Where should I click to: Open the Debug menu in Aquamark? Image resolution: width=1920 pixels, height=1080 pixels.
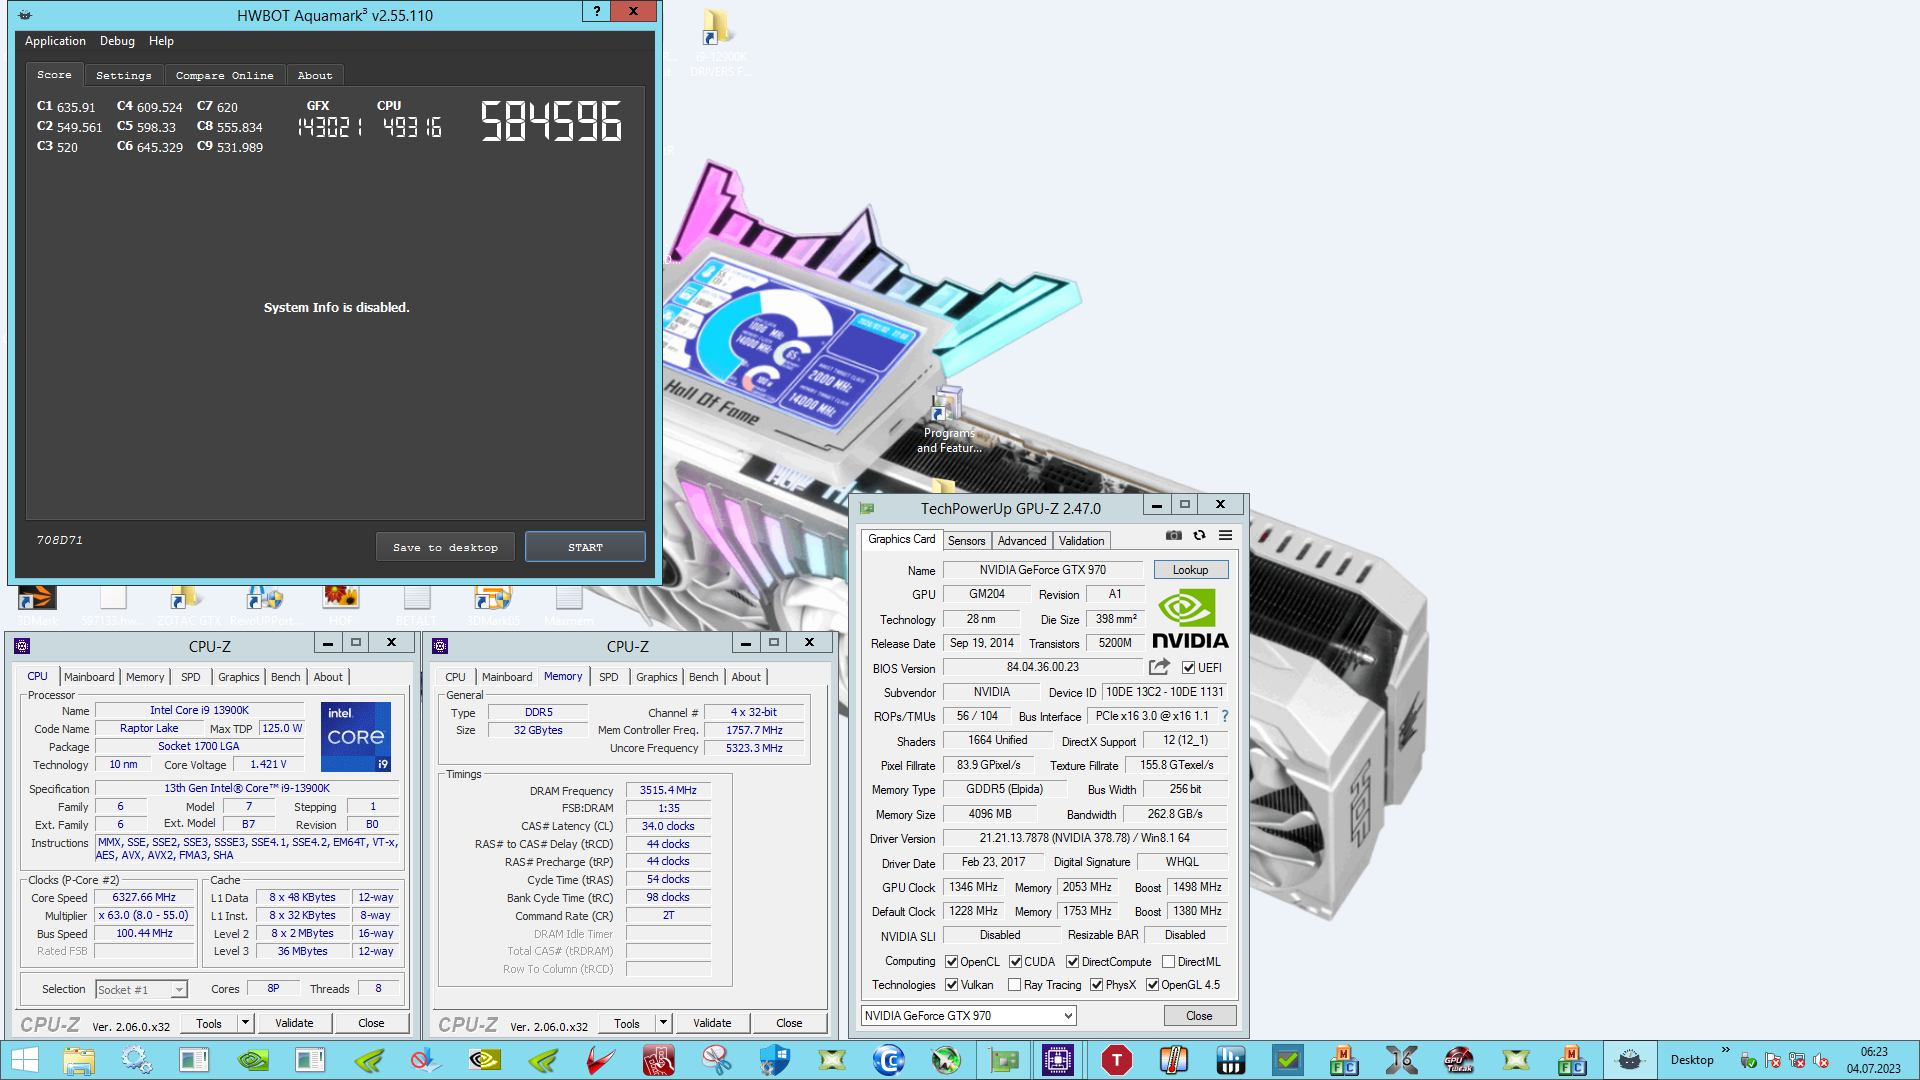coord(117,41)
